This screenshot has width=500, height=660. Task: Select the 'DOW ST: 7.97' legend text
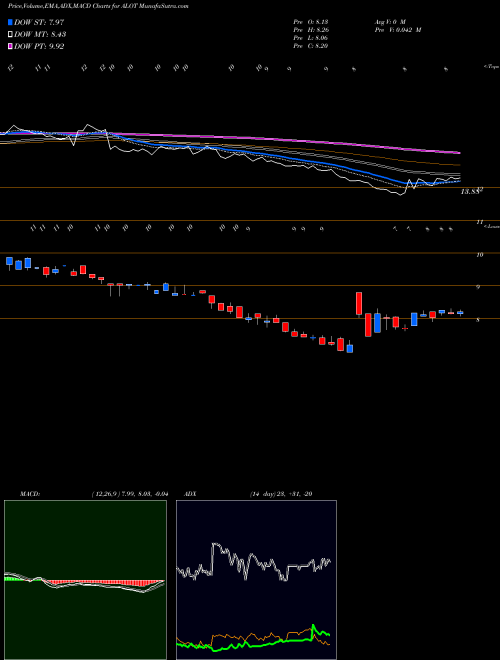pyautogui.click(x=39, y=22)
